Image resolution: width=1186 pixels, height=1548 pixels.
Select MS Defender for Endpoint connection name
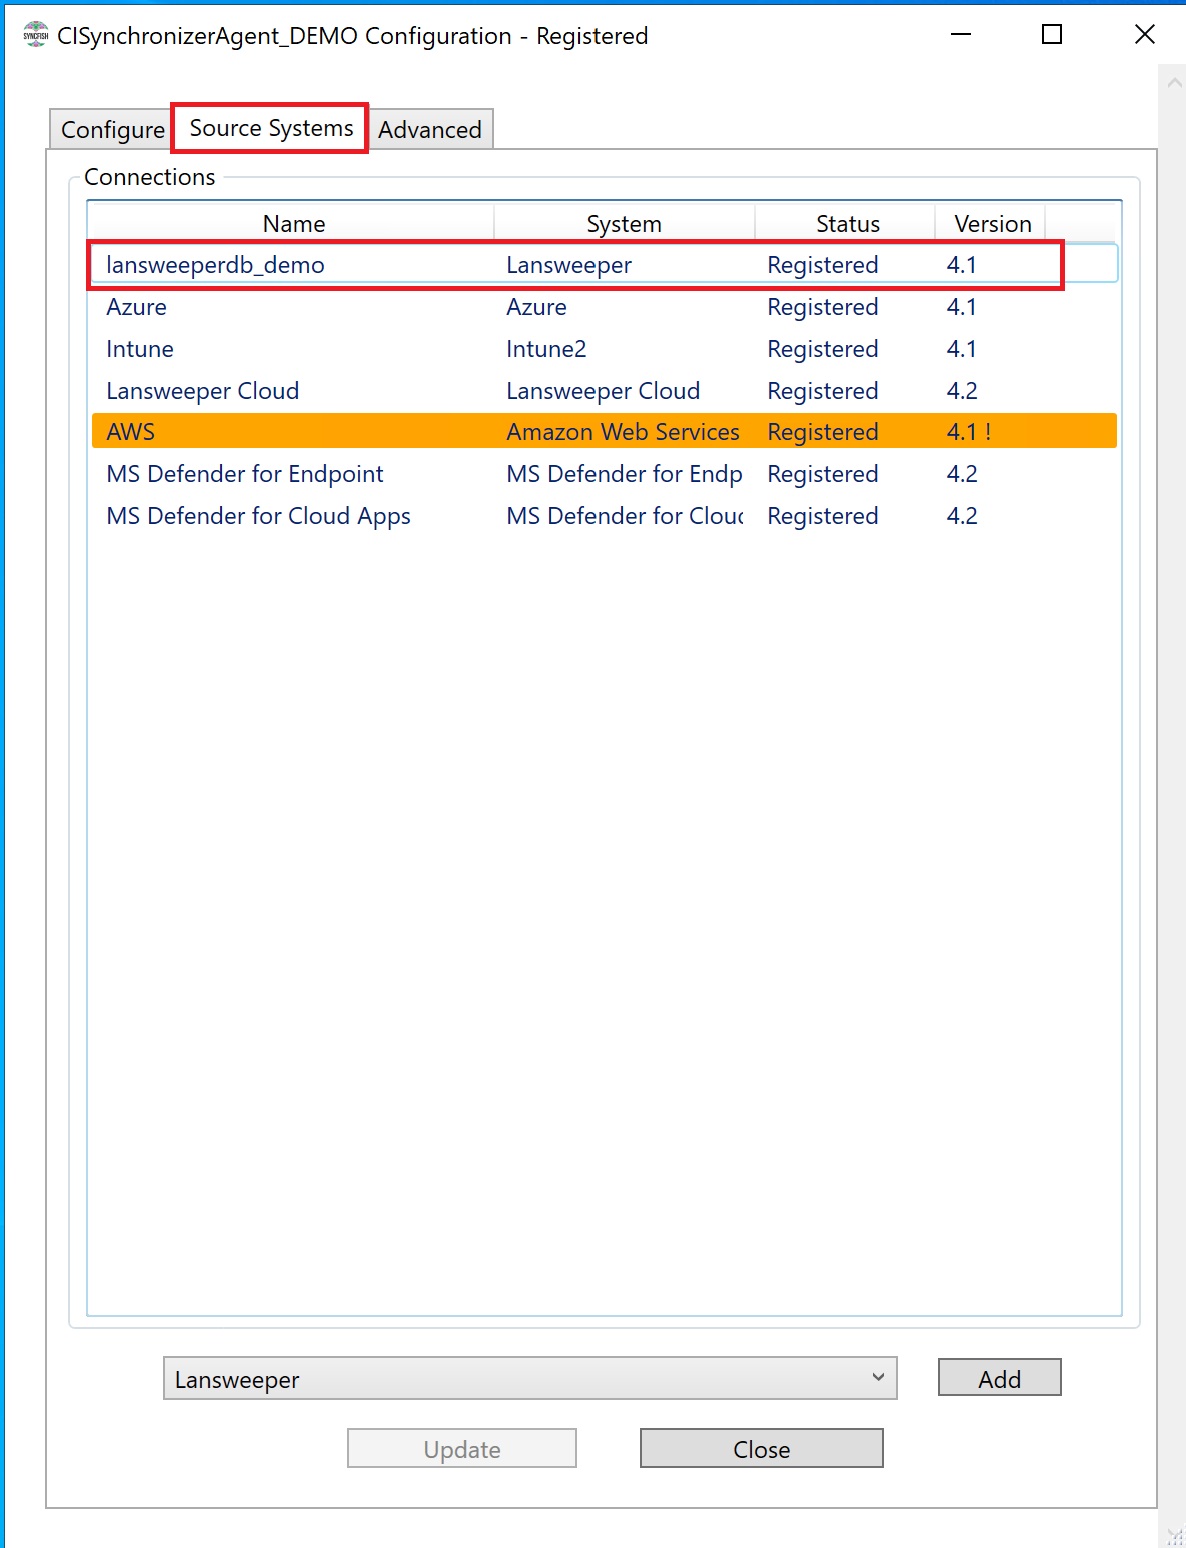coord(245,474)
